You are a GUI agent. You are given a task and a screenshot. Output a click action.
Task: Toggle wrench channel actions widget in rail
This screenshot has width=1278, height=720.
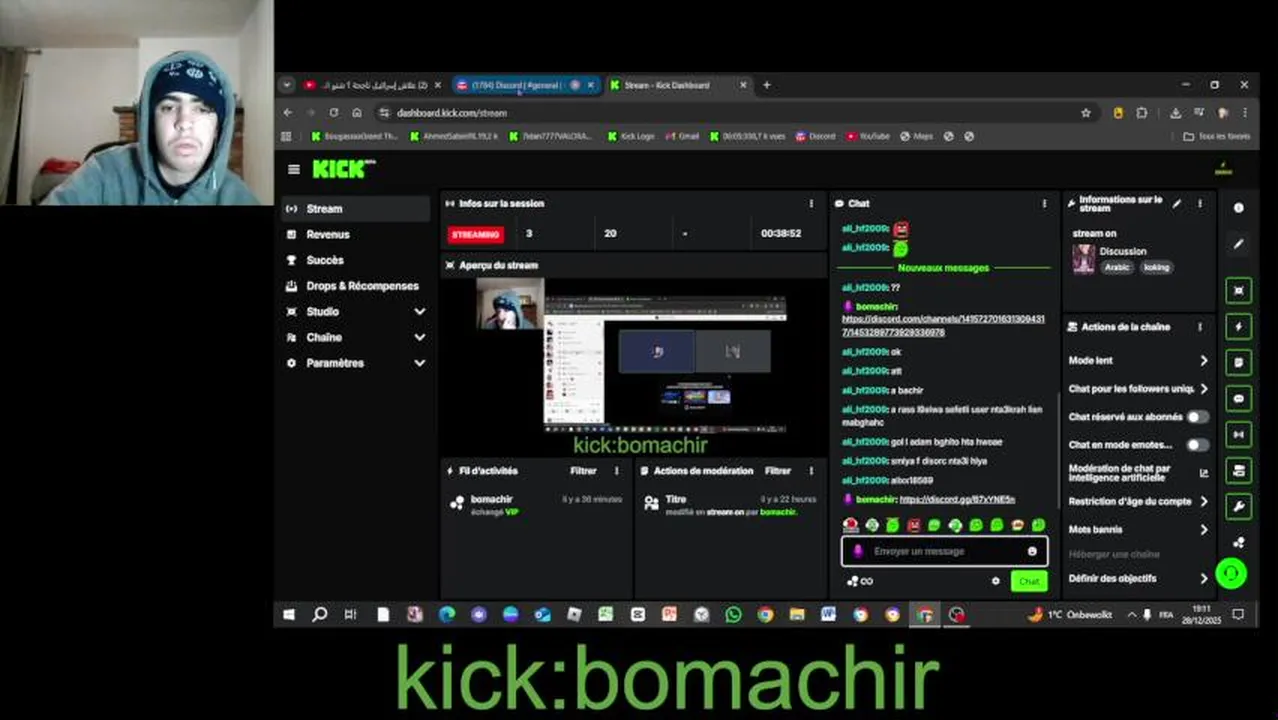coord(1239,507)
